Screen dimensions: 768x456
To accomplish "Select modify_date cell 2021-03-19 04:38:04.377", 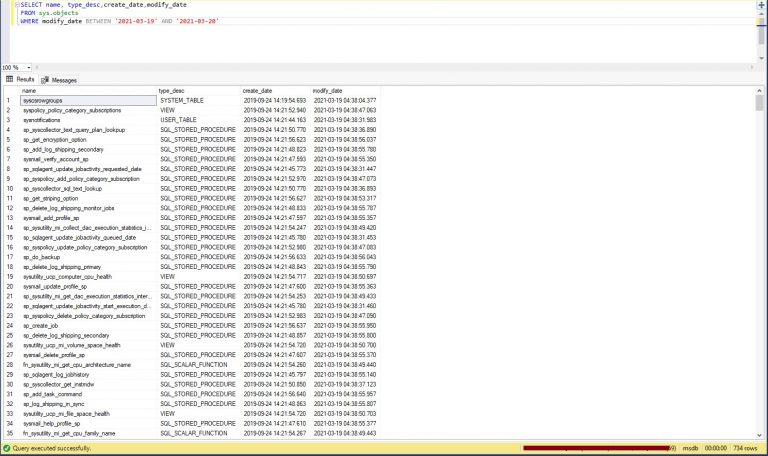I will click(x=345, y=100).
